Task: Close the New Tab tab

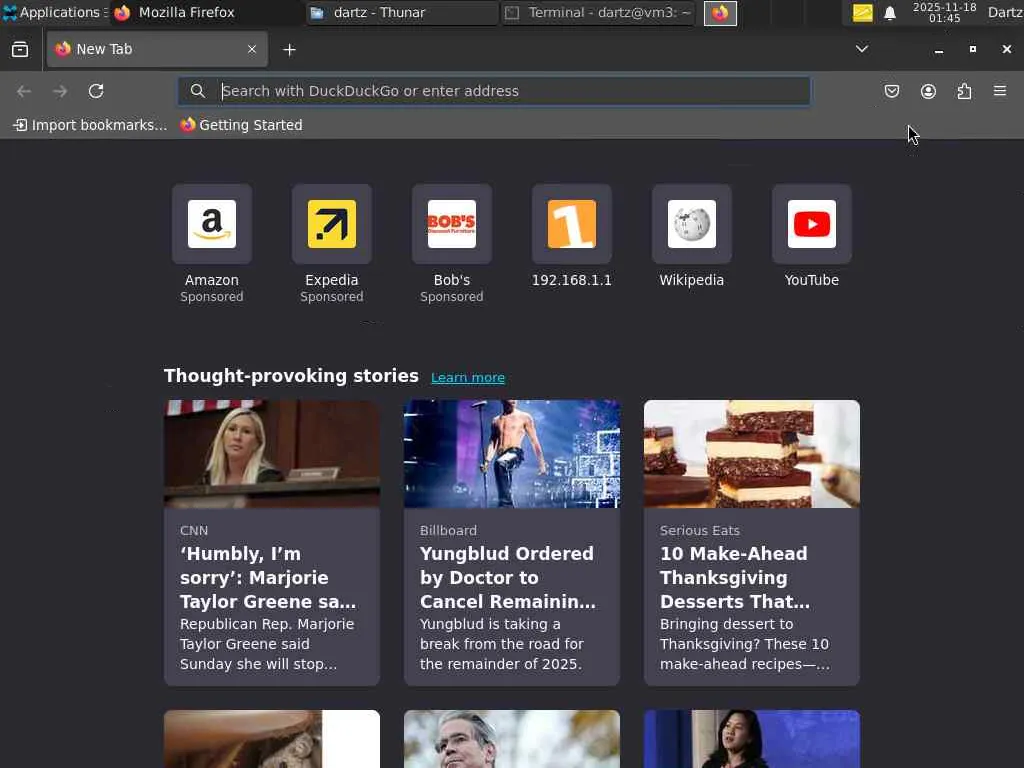Action: pyautogui.click(x=252, y=49)
